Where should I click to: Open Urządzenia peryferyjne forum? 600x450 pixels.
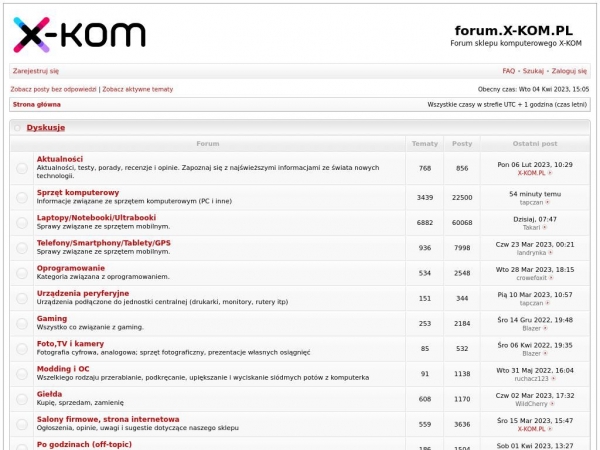pyautogui.click(x=83, y=293)
